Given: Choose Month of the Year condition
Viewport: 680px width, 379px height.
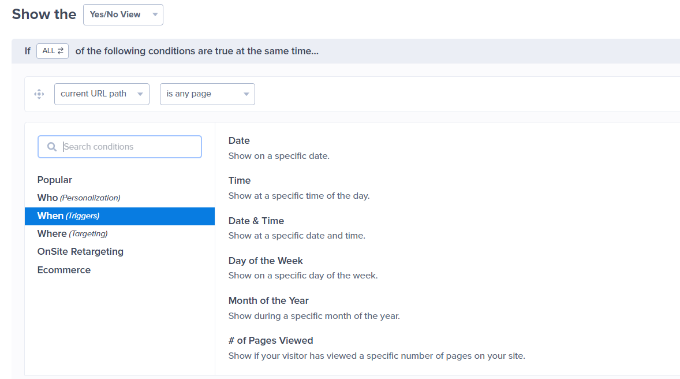Looking at the screenshot, I should click(268, 301).
